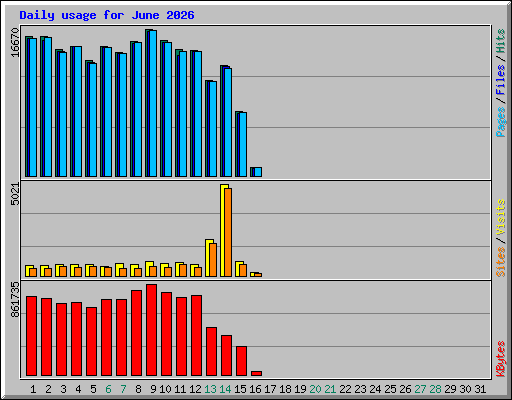
Task: Click the day 10 axis label
Action: click(x=165, y=389)
